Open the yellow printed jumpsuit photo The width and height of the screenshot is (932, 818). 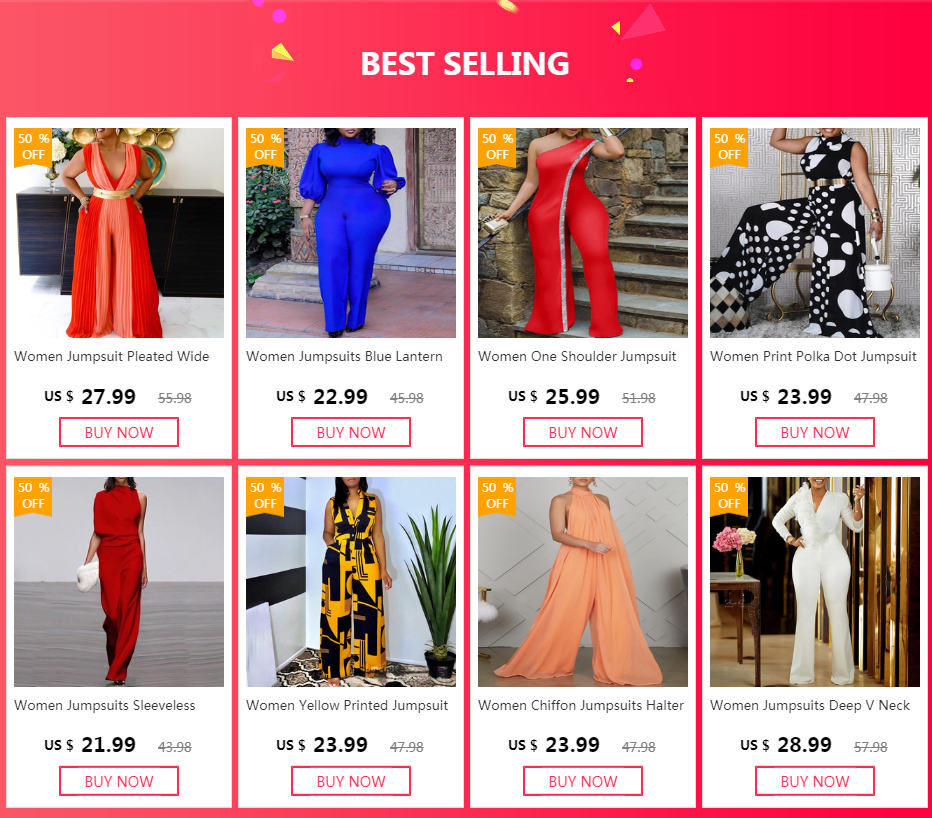(351, 582)
